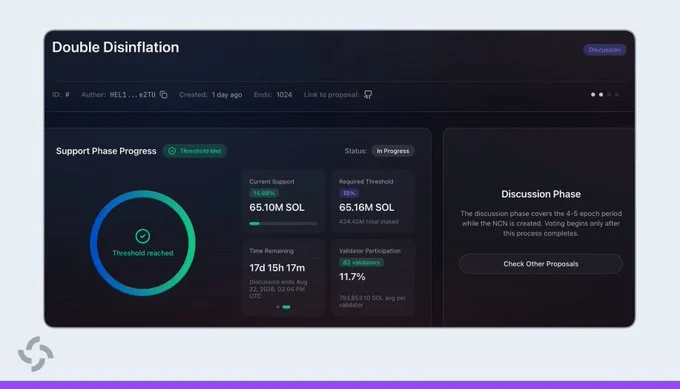This screenshot has height=389, width=680.
Task: Open the GitHub link to proposal
Action: 368,95
